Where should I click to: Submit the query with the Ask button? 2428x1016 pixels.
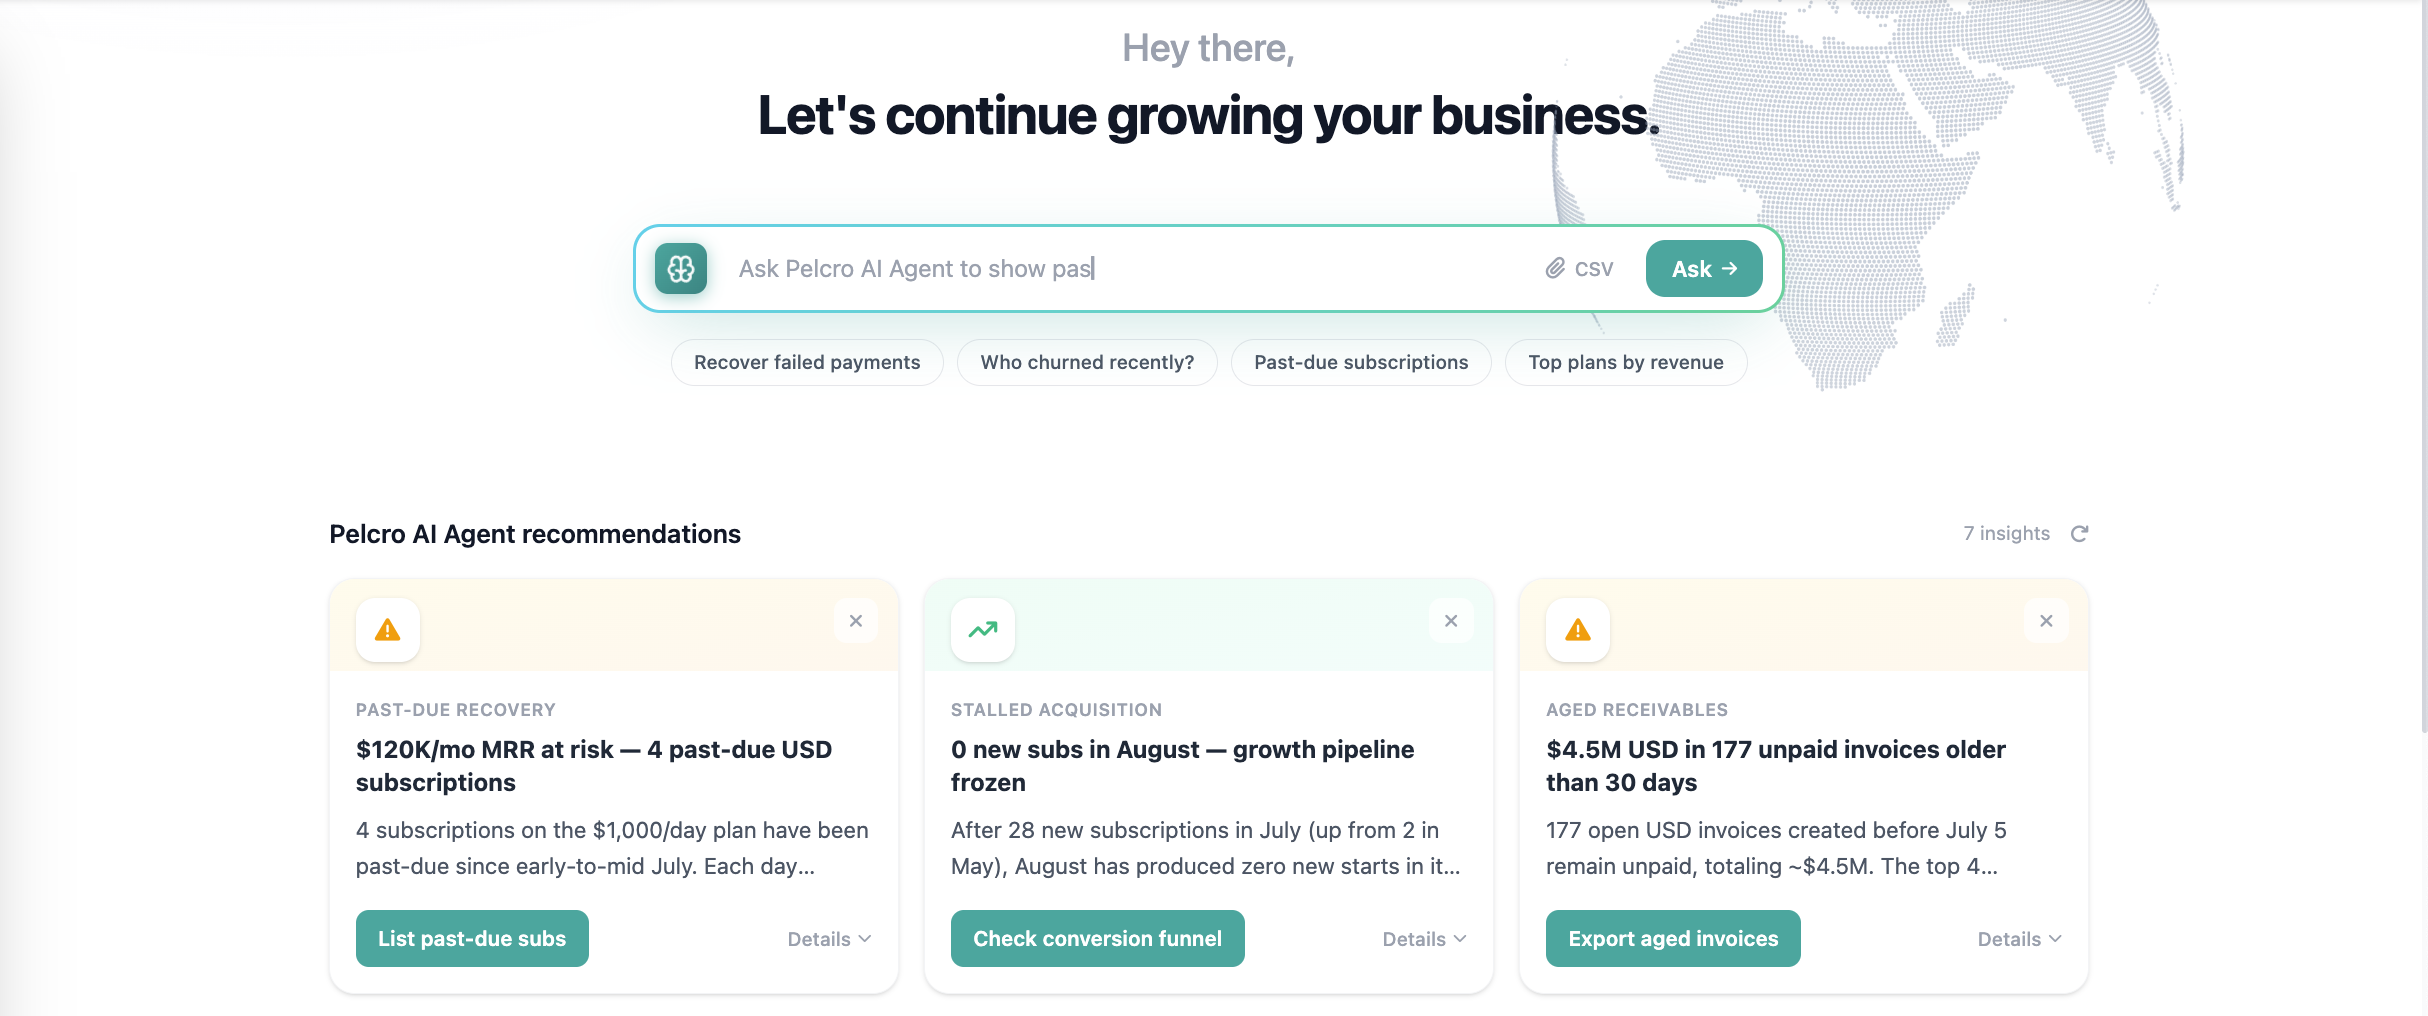click(x=1704, y=269)
